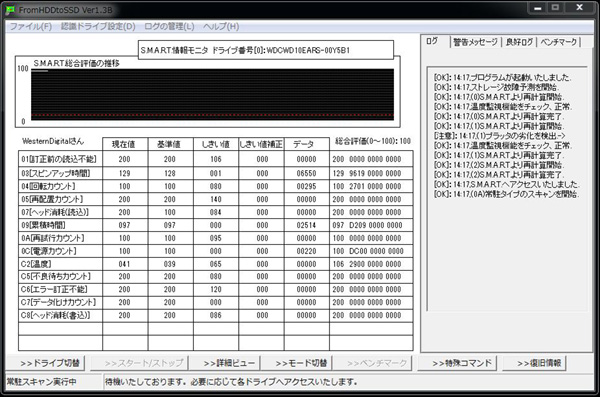Click status message 待機いたしております
The image size is (600, 397).
[x=231, y=382]
